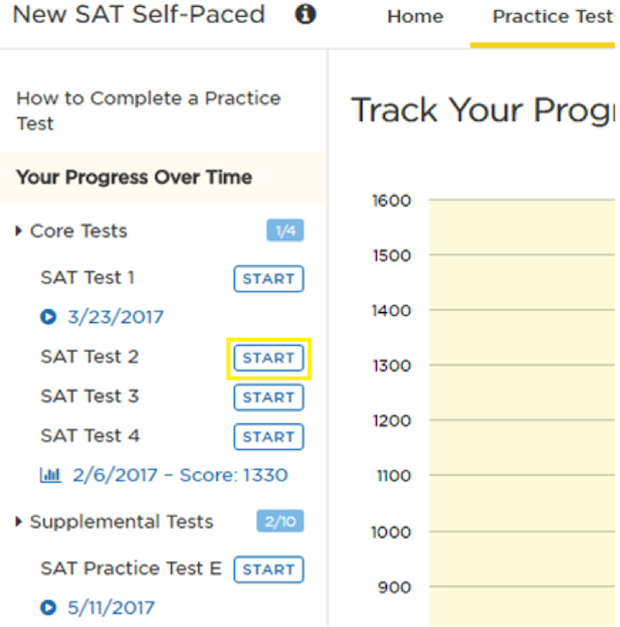
Task: Open the Home tab
Action: [x=415, y=17]
